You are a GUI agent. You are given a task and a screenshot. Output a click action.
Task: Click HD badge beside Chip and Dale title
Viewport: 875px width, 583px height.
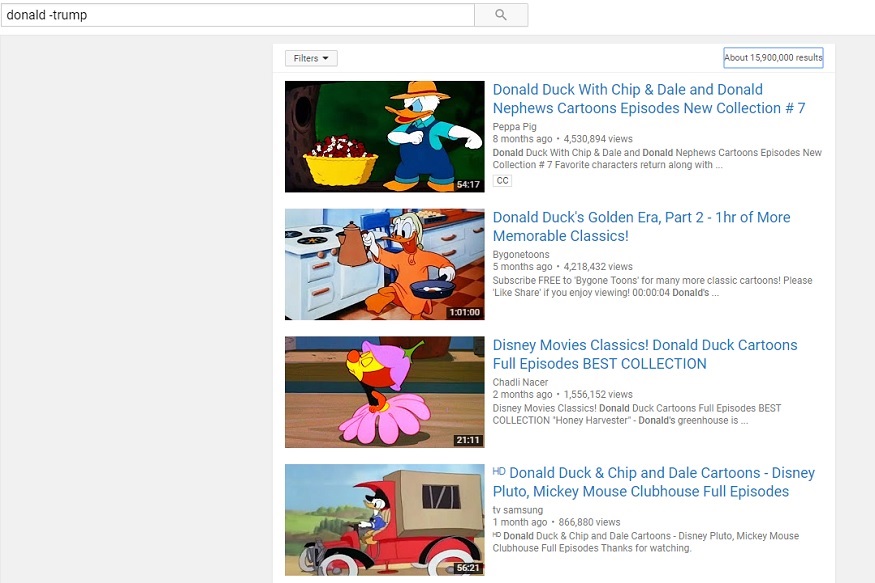pyautogui.click(x=499, y=471)
